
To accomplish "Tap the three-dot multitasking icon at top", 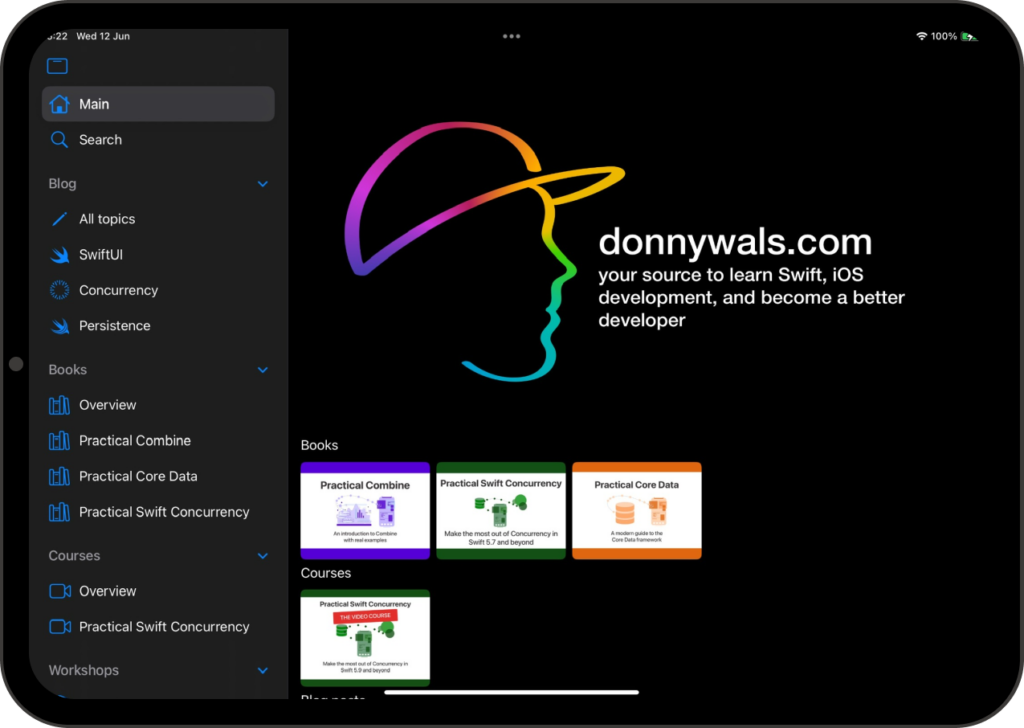I will [x=512, y=37].
